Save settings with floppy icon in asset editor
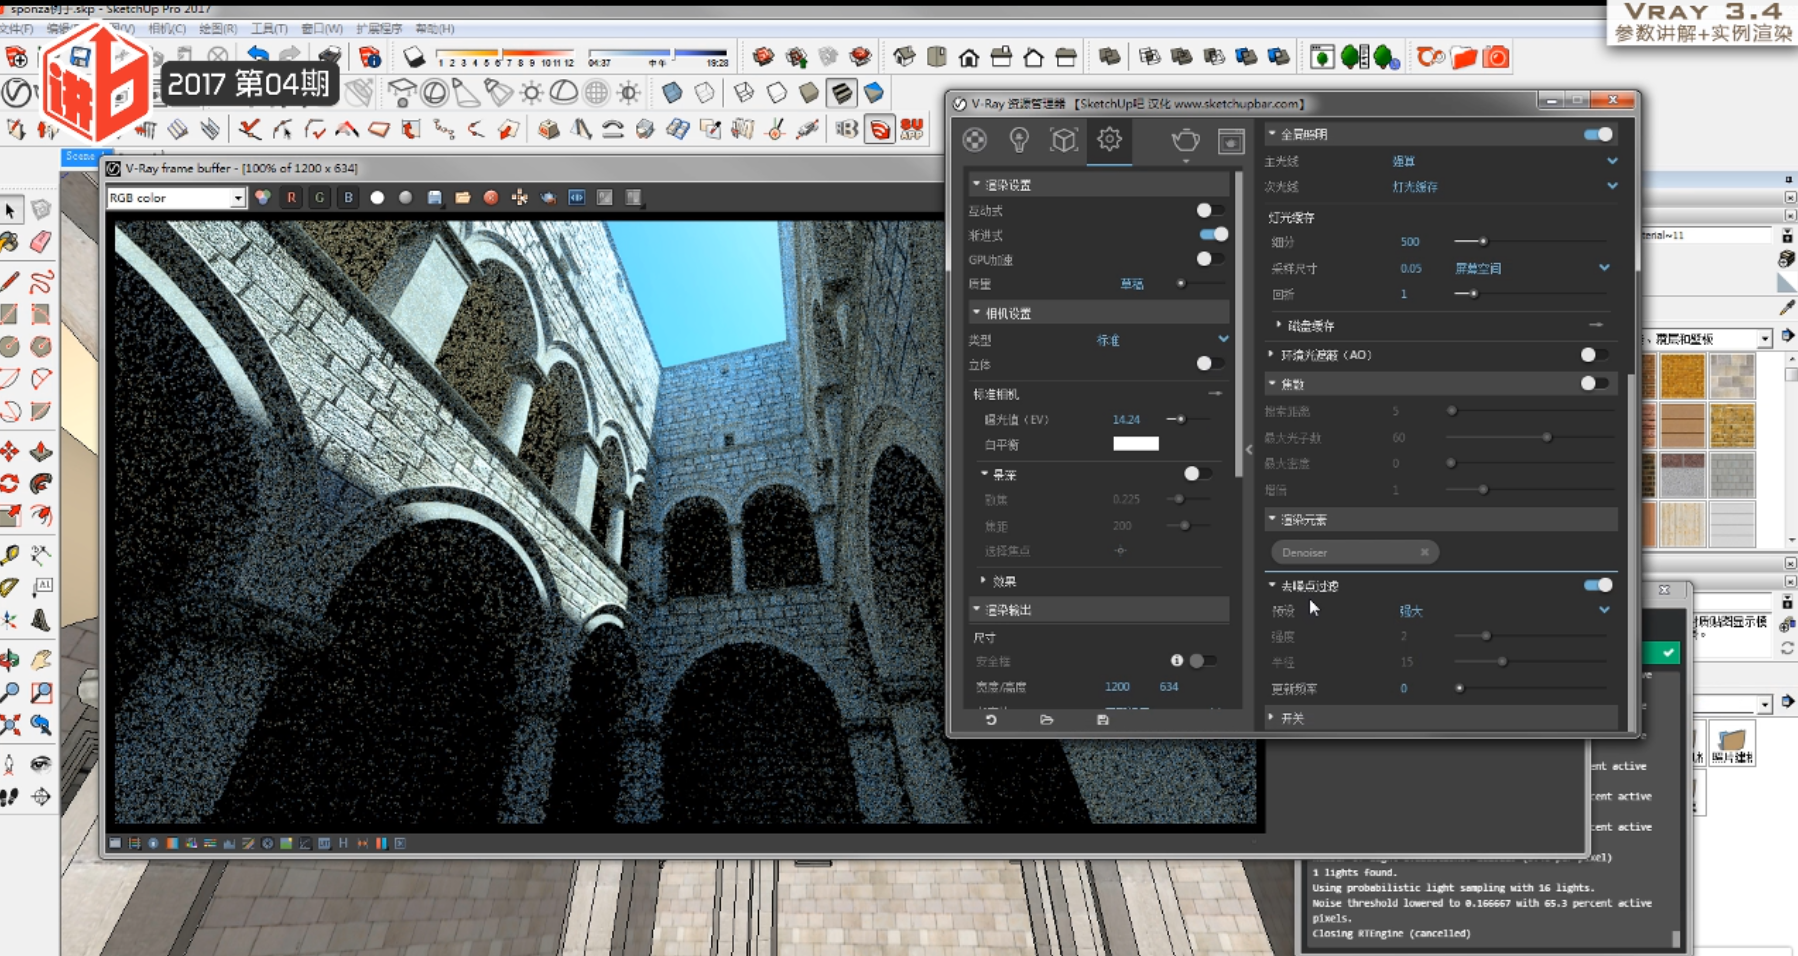 (x=1103, y=720)
